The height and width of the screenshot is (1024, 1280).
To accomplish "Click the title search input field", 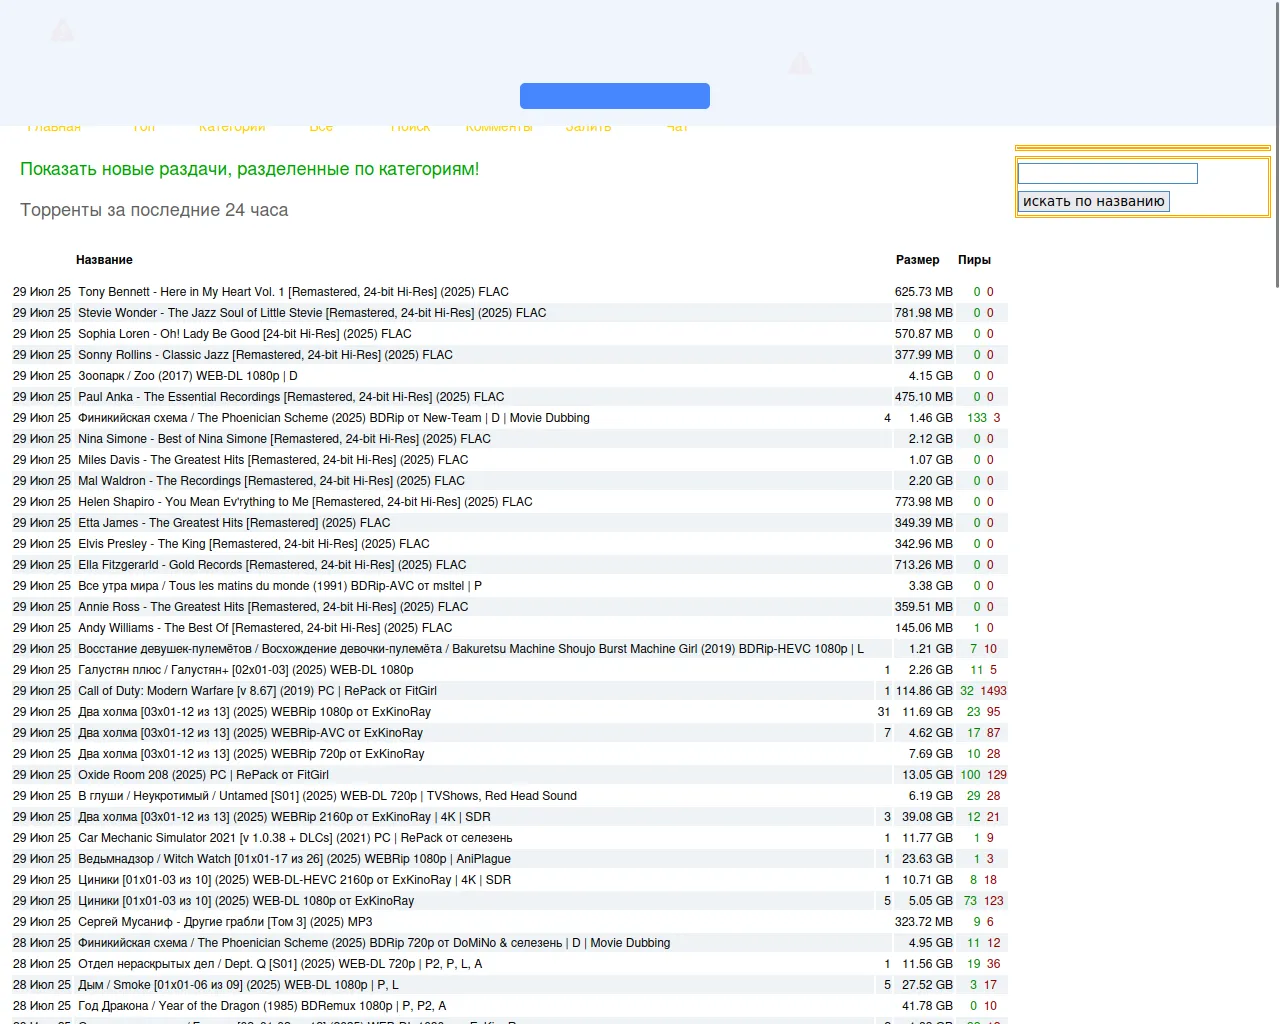I will click(x=1107, y=173).
